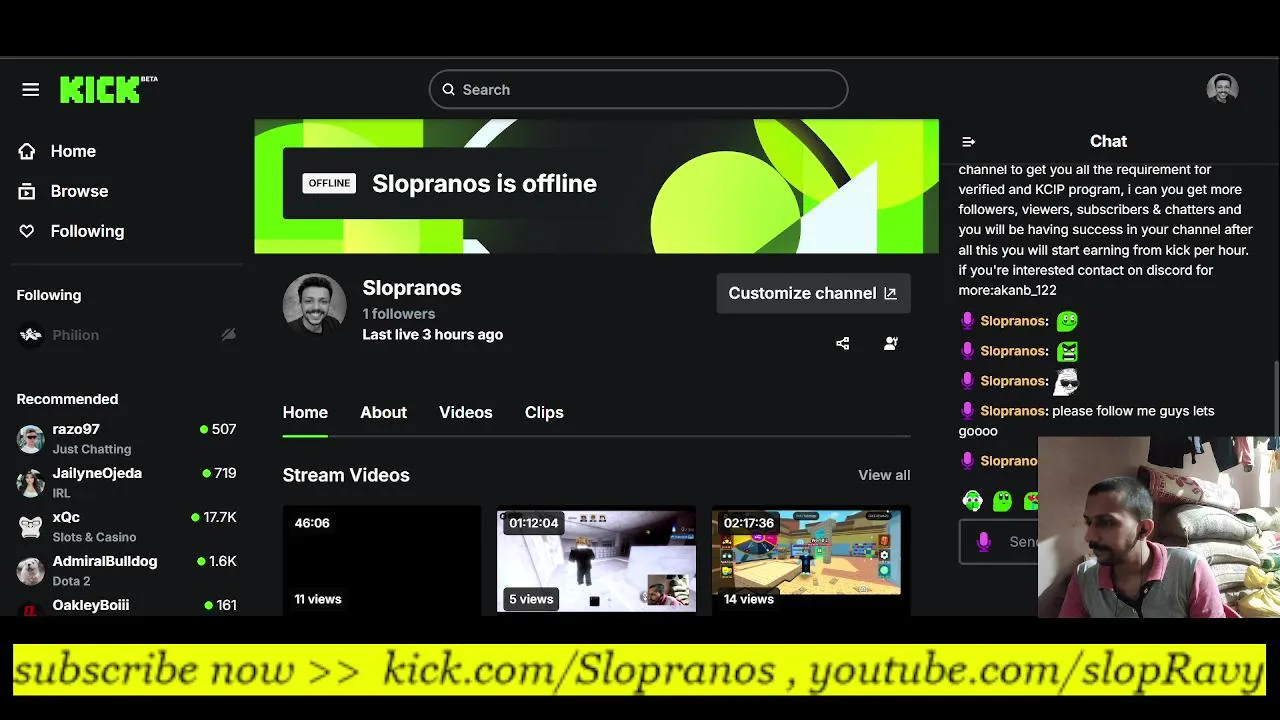Click xQc's avatar in Recommended
The height and width of the screenshot is (720, 1280).
point(31,527)
